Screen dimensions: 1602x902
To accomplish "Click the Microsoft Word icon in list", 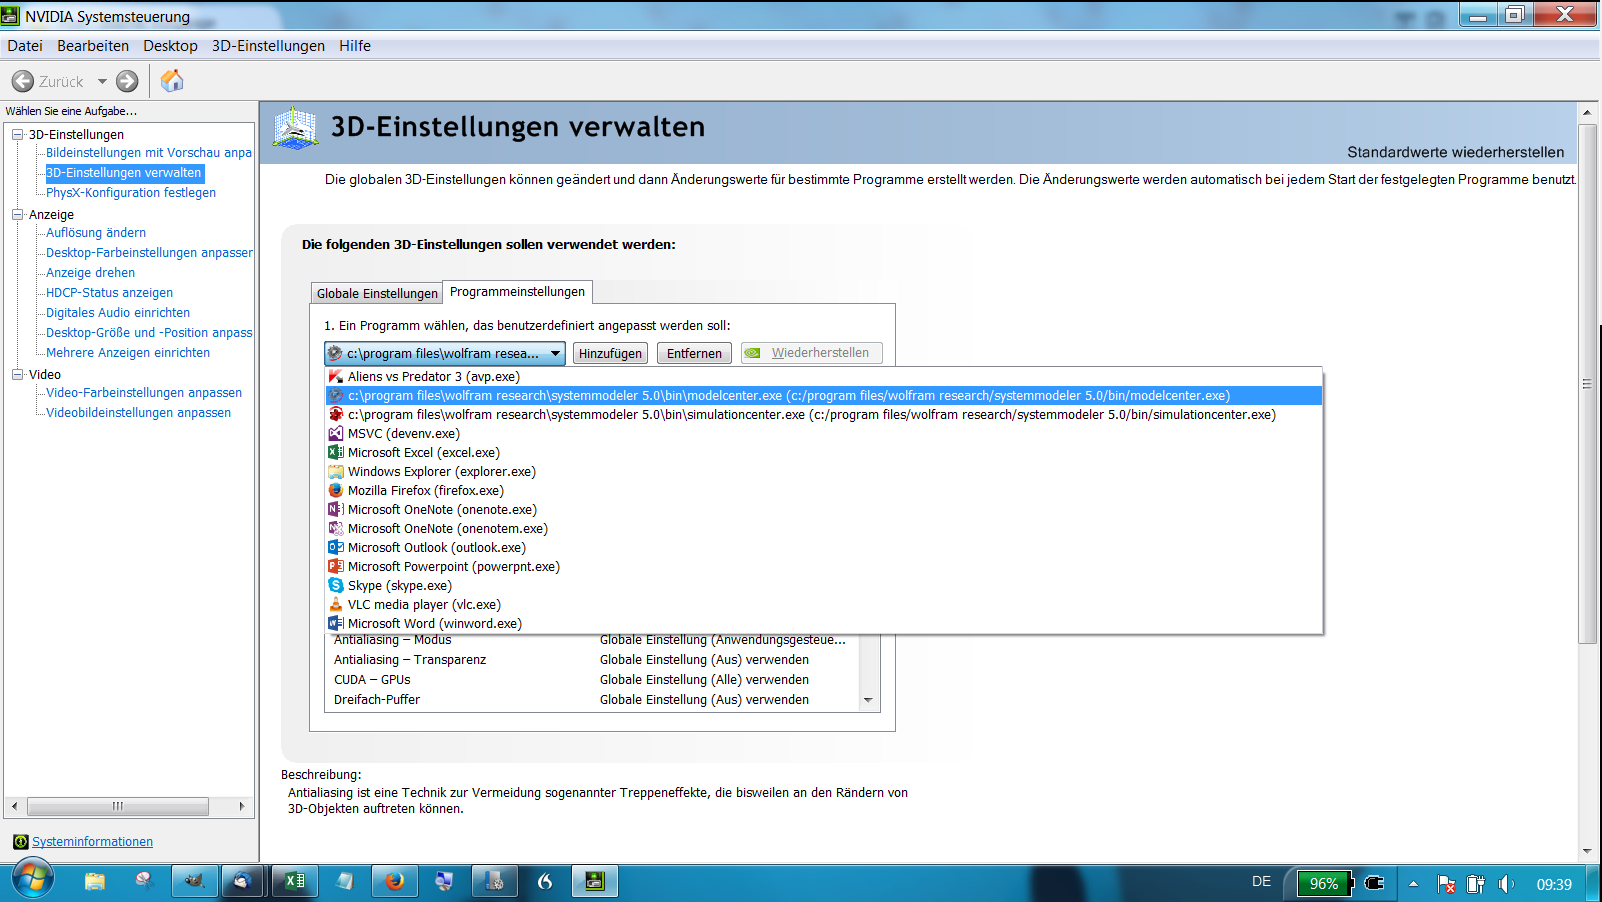I will click(336, 624).
